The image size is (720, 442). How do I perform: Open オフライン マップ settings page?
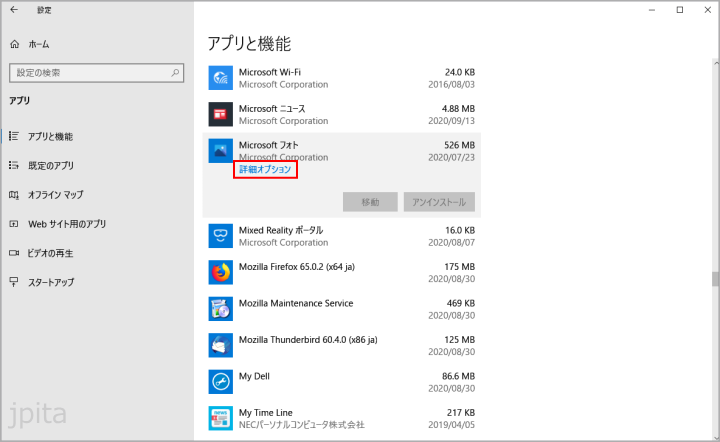(55, 194)
